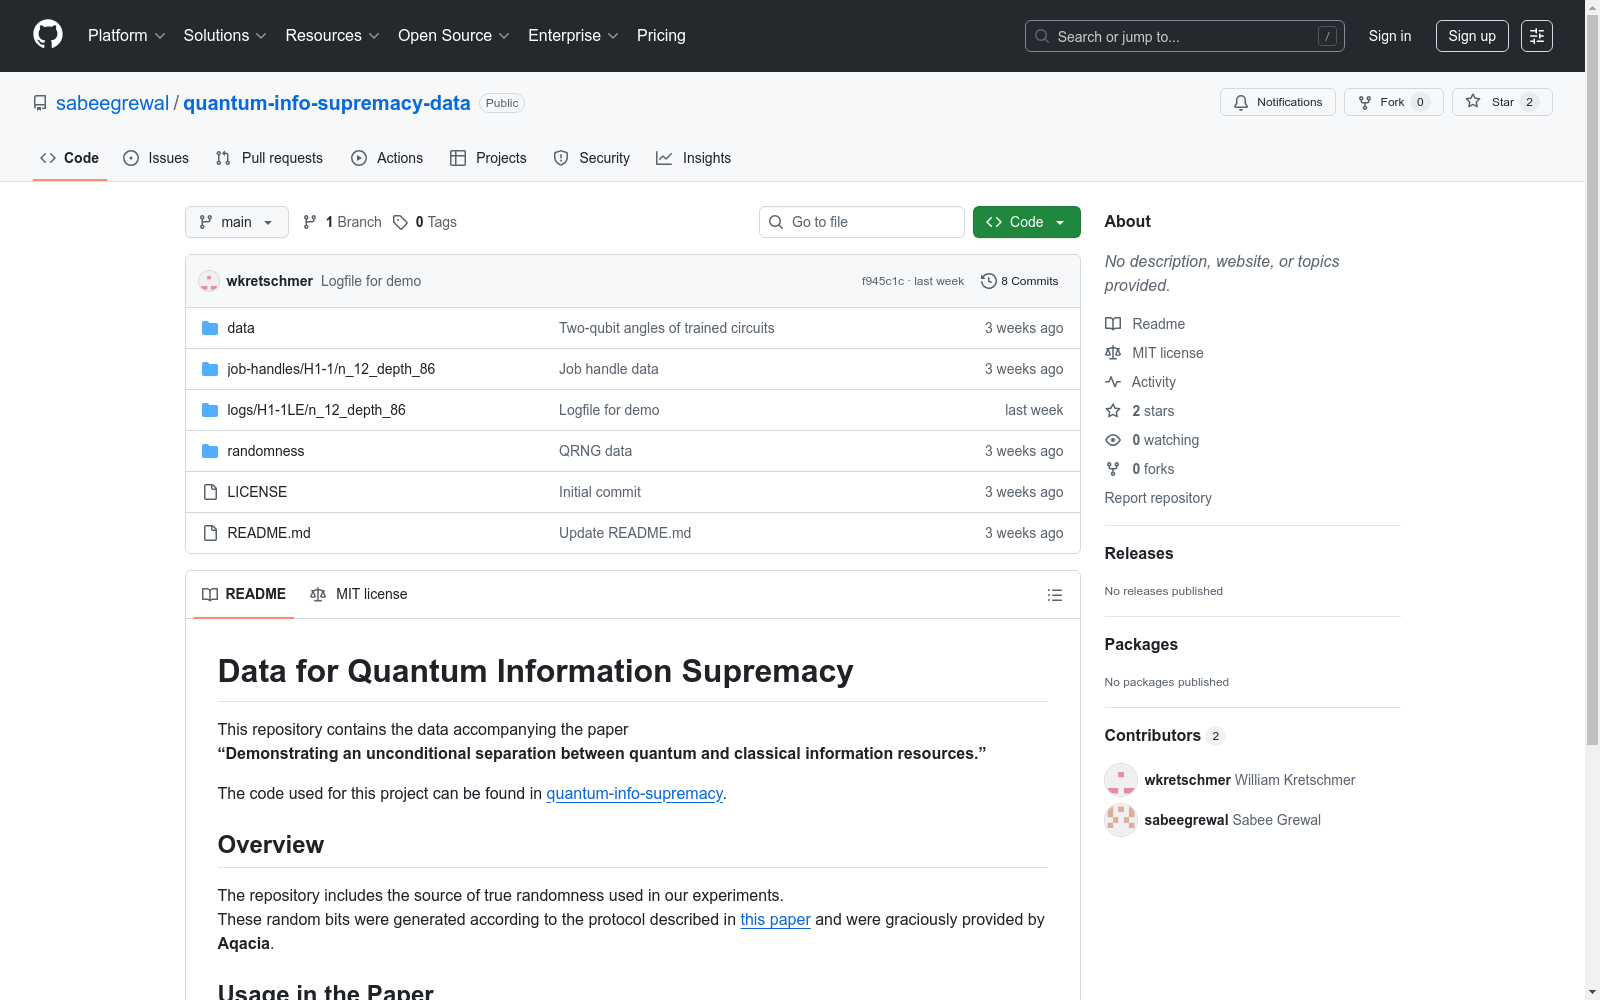Open the 'Job handle data' commit message

(609, 369)
